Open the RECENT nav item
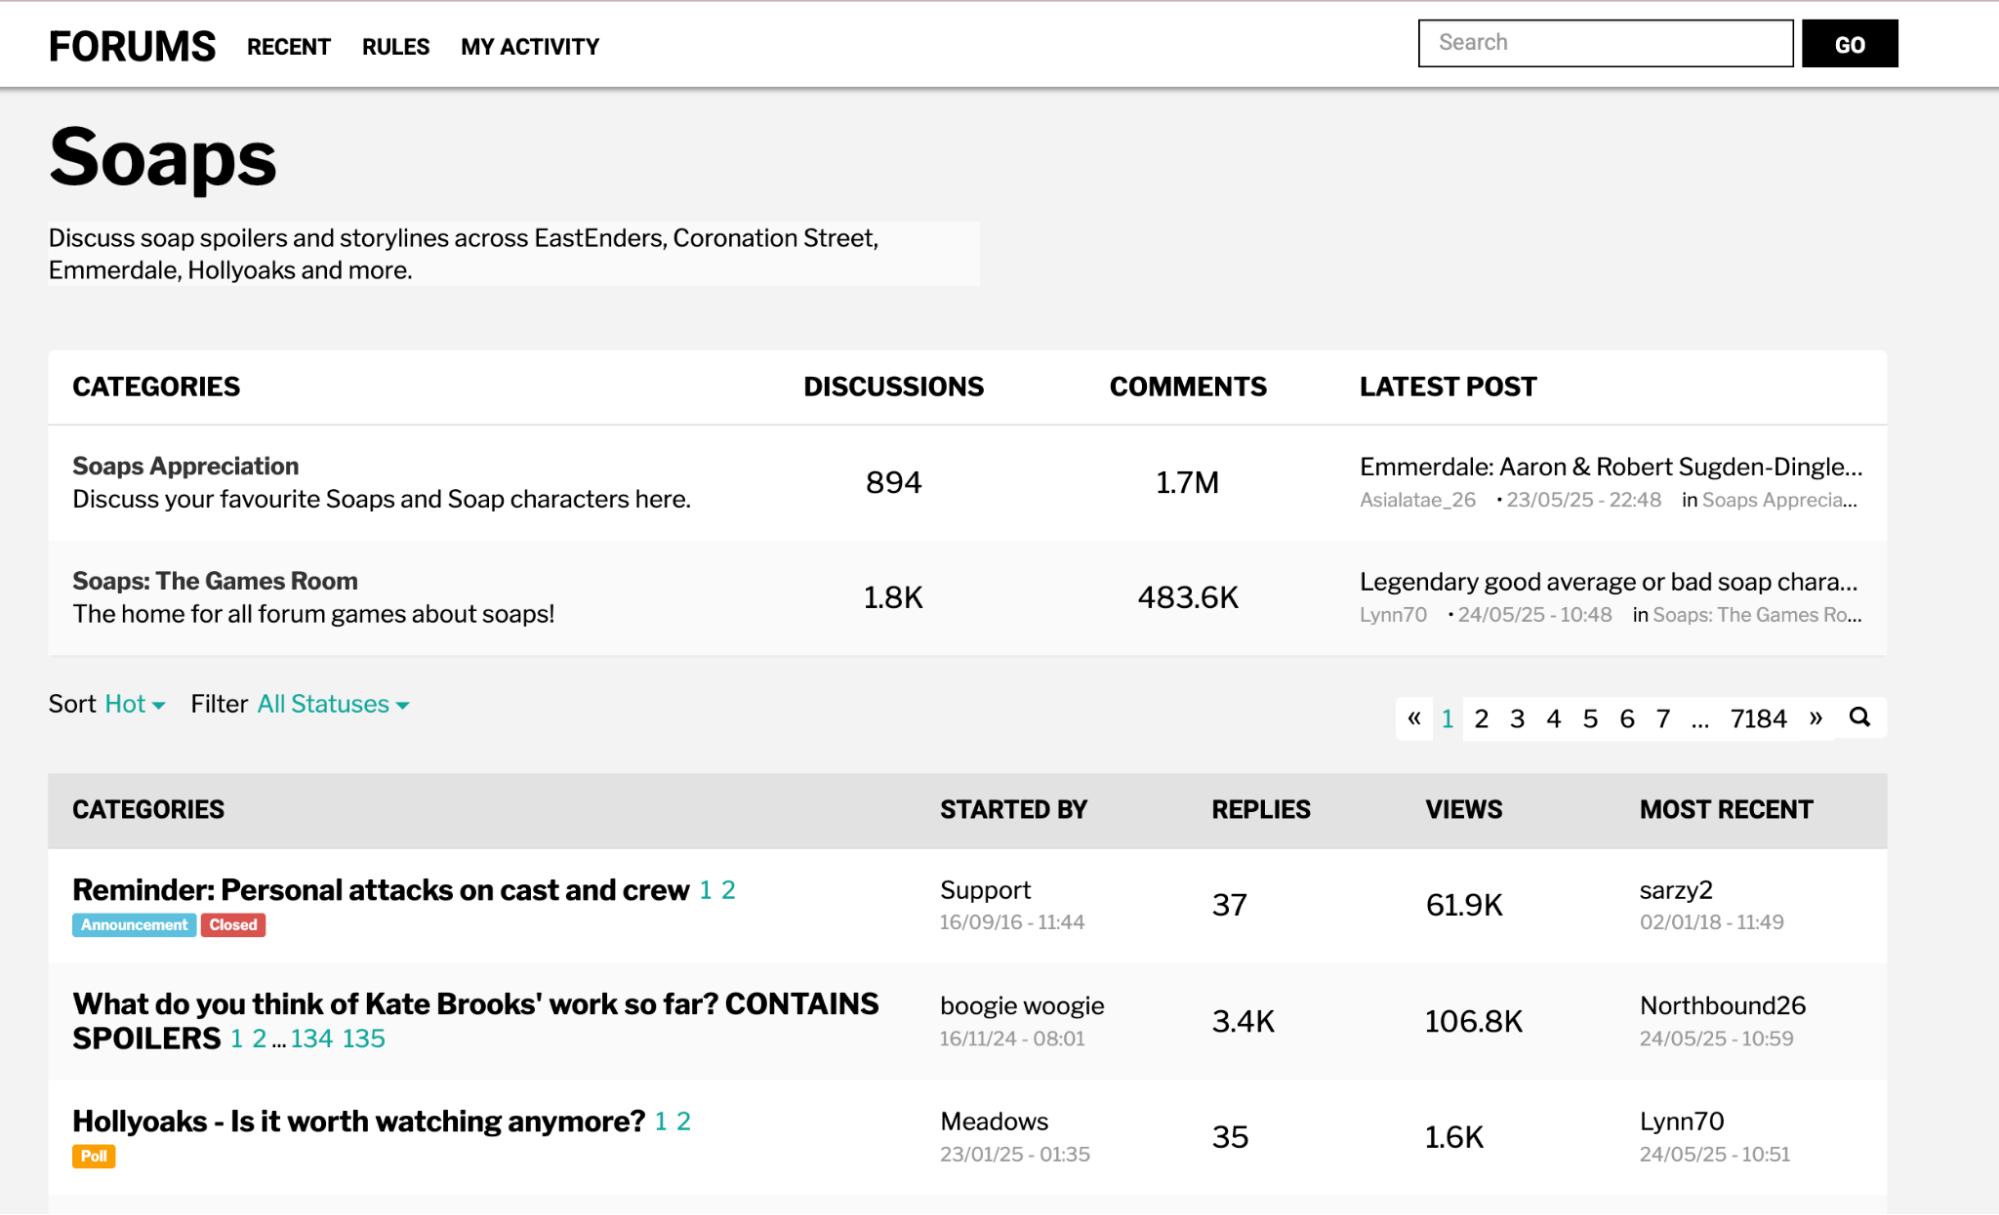The image size is (1999, 1215). pos(288,46)
